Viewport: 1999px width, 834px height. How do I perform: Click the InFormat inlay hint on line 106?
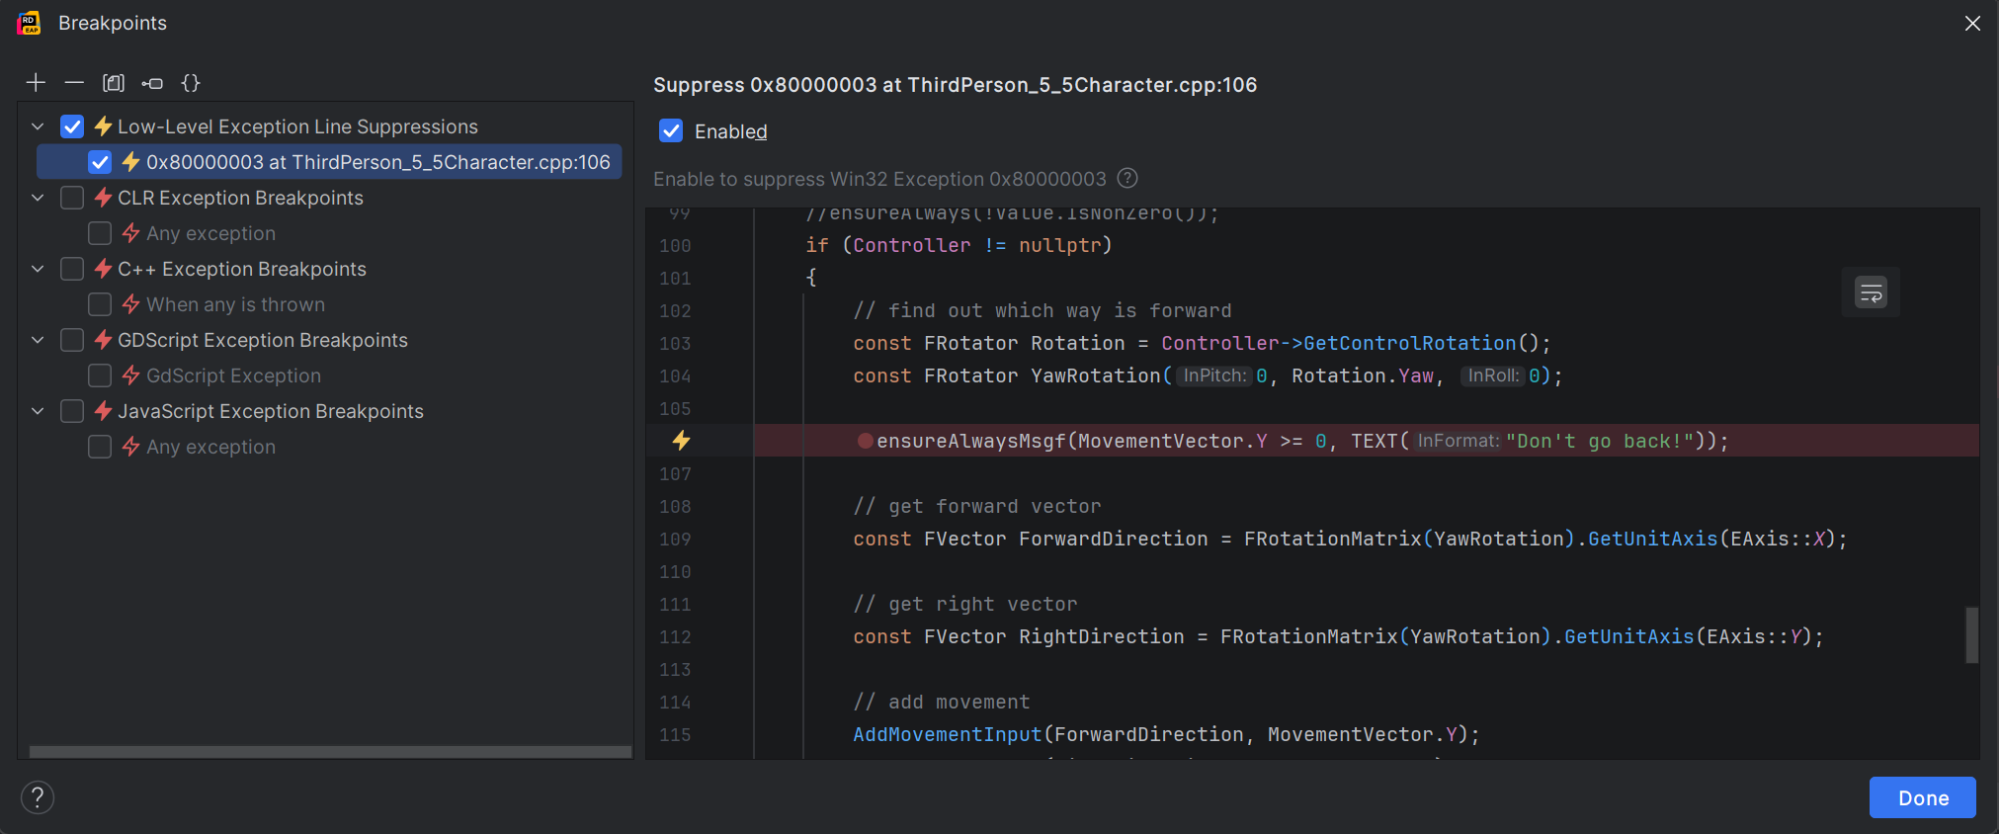[x=1457, y=441]
